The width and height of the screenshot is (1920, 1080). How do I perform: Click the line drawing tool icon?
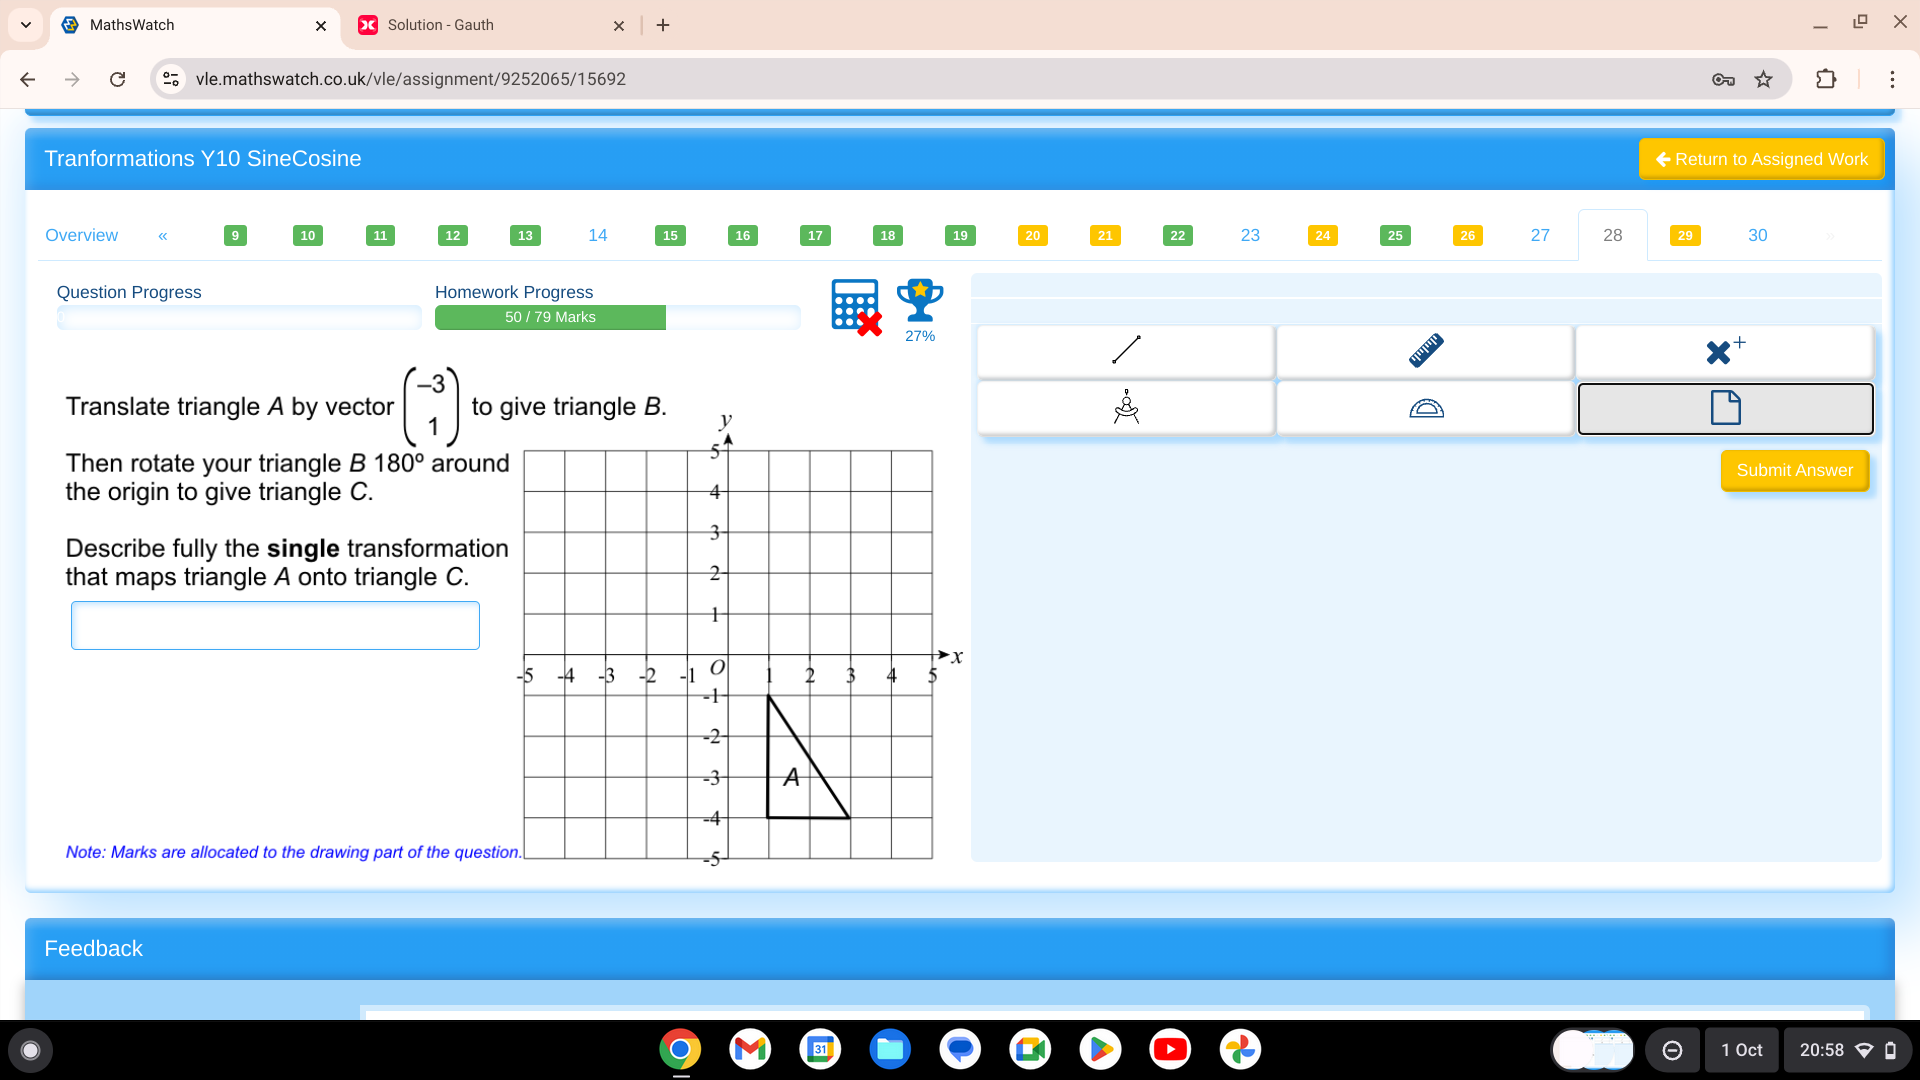1125,351
